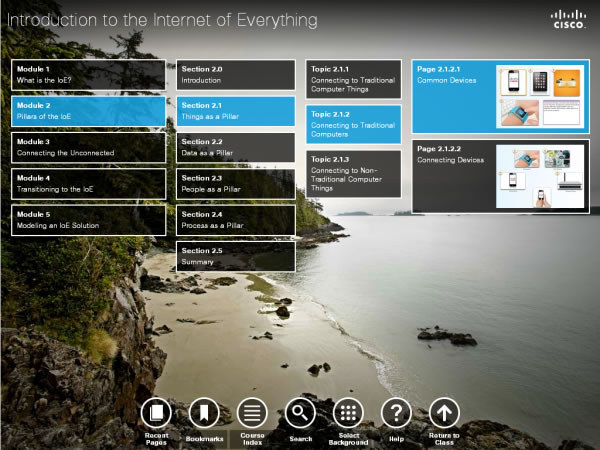Click the Cisco logo
Screen dimensions: 600x450
point(569,19)
